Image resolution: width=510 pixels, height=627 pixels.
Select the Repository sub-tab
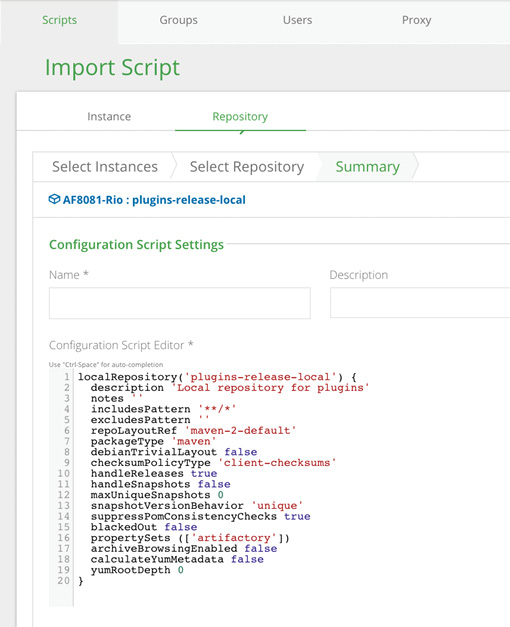(x=240, y=116)
